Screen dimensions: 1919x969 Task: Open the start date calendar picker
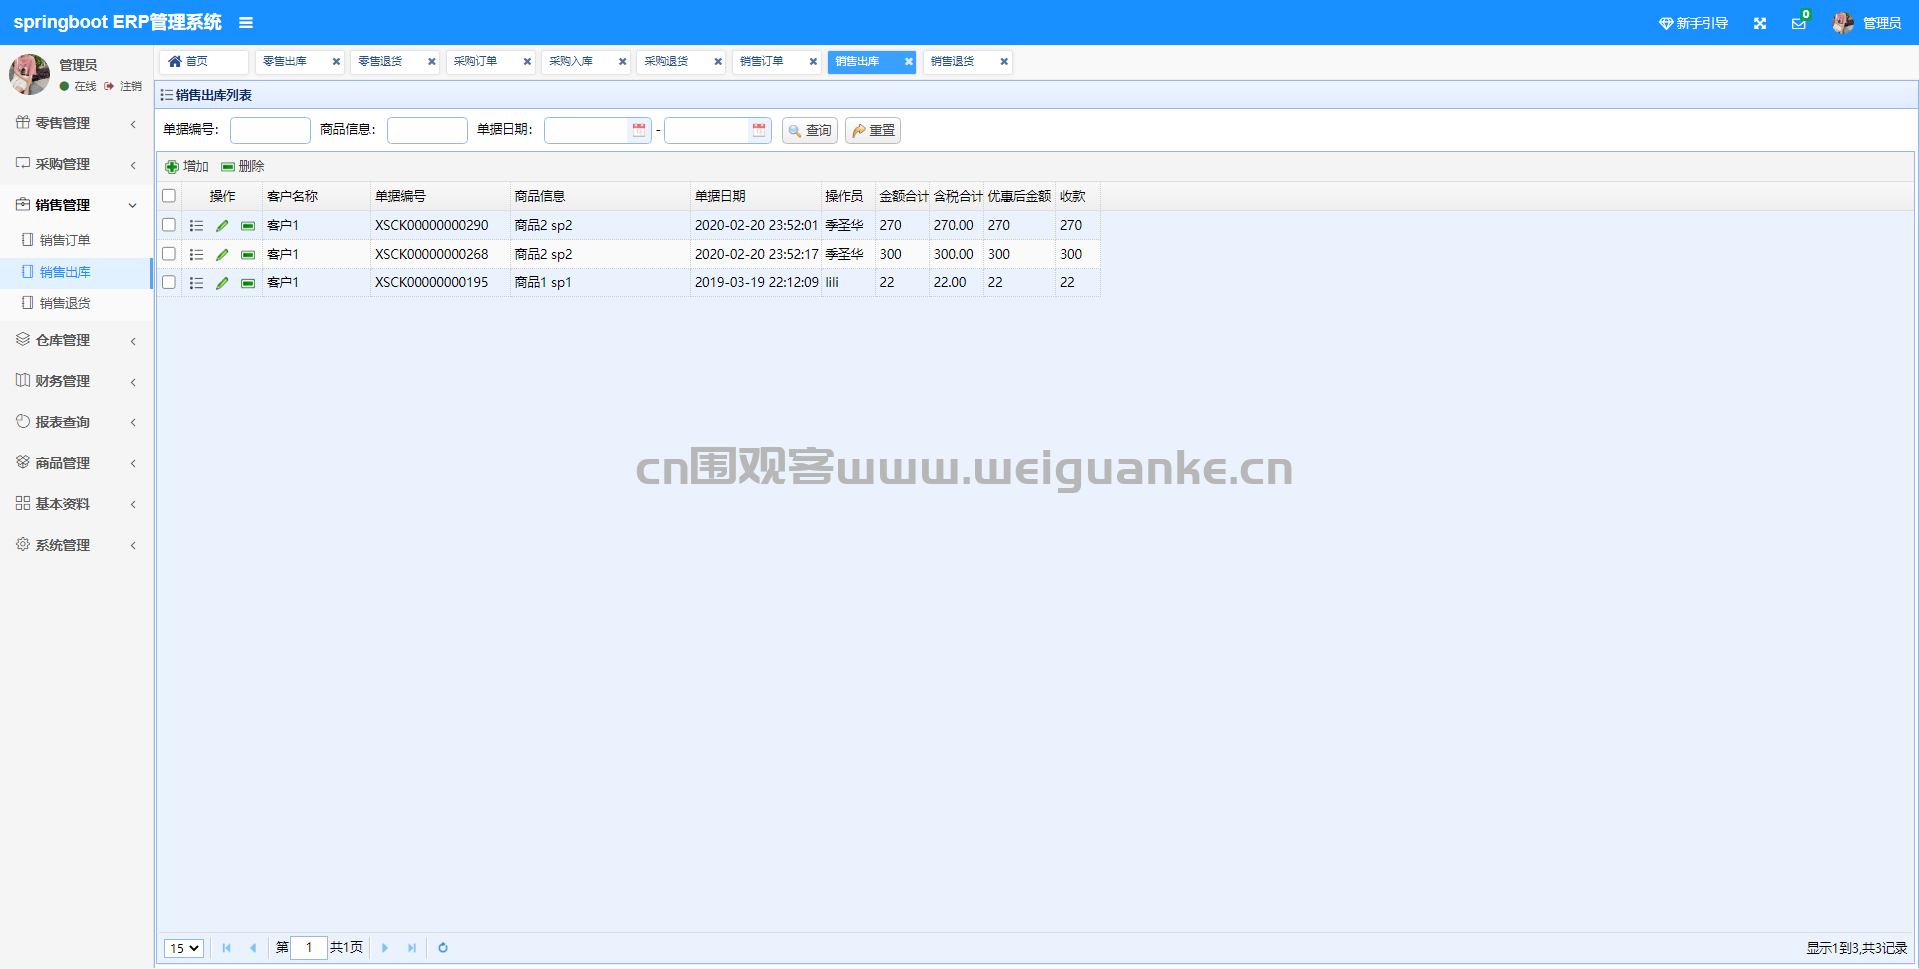click(639, 130)
